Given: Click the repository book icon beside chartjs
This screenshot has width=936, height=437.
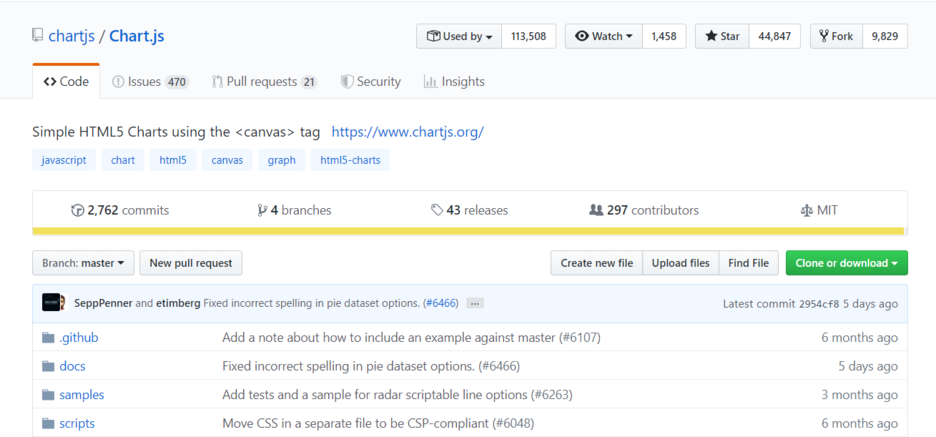Looking at the screenshot, I should click(38, 36).
